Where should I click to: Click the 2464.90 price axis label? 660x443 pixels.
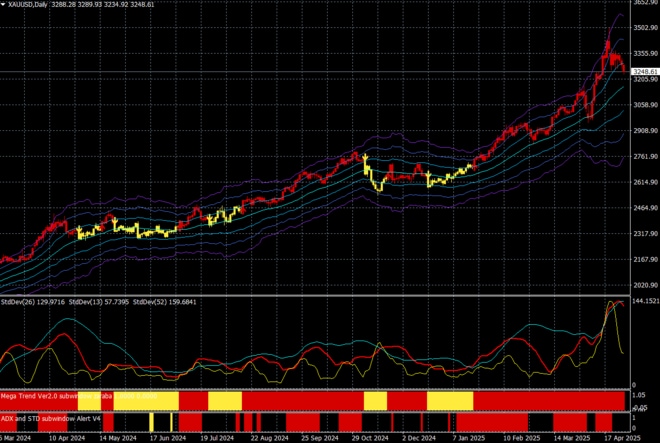click(x=645, y=208)
